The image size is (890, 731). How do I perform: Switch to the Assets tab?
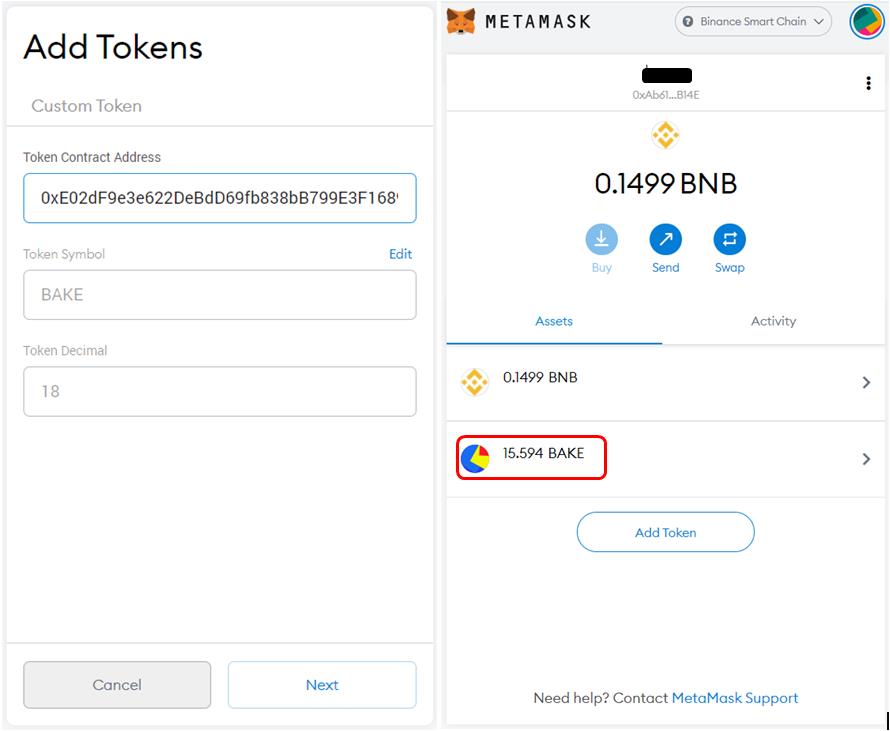pos(554,321)
